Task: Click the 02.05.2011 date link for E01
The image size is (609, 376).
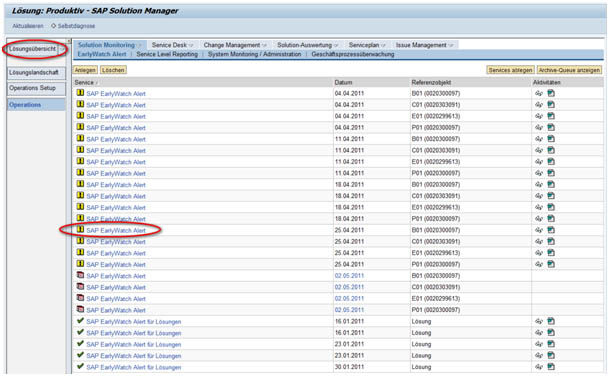Action: point(349,299)
